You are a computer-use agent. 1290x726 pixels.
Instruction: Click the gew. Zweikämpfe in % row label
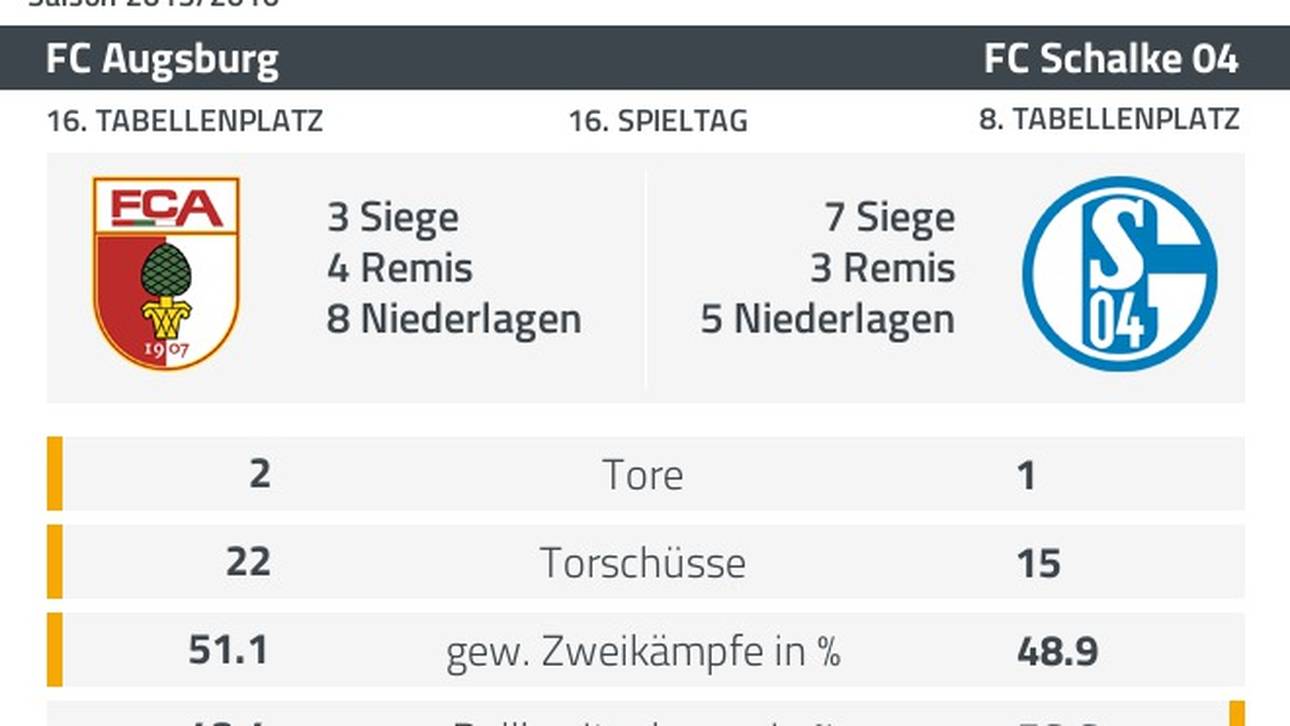tap(643, 651)
